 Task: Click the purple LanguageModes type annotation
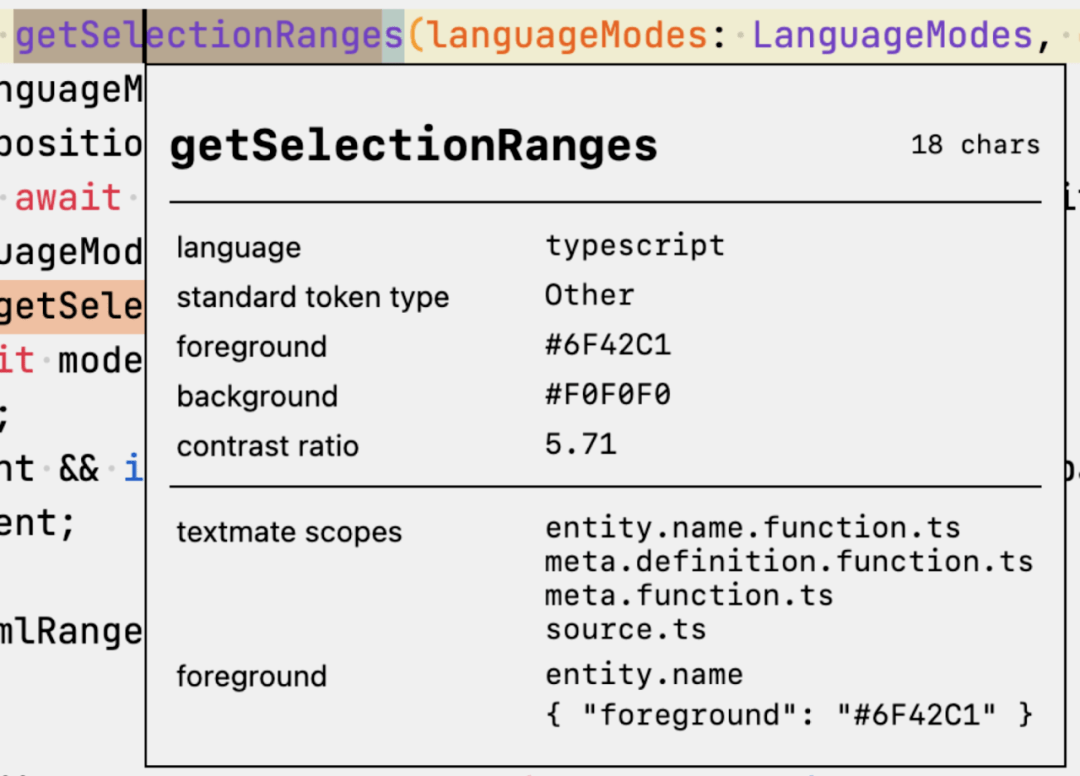[x=892, y=36]
